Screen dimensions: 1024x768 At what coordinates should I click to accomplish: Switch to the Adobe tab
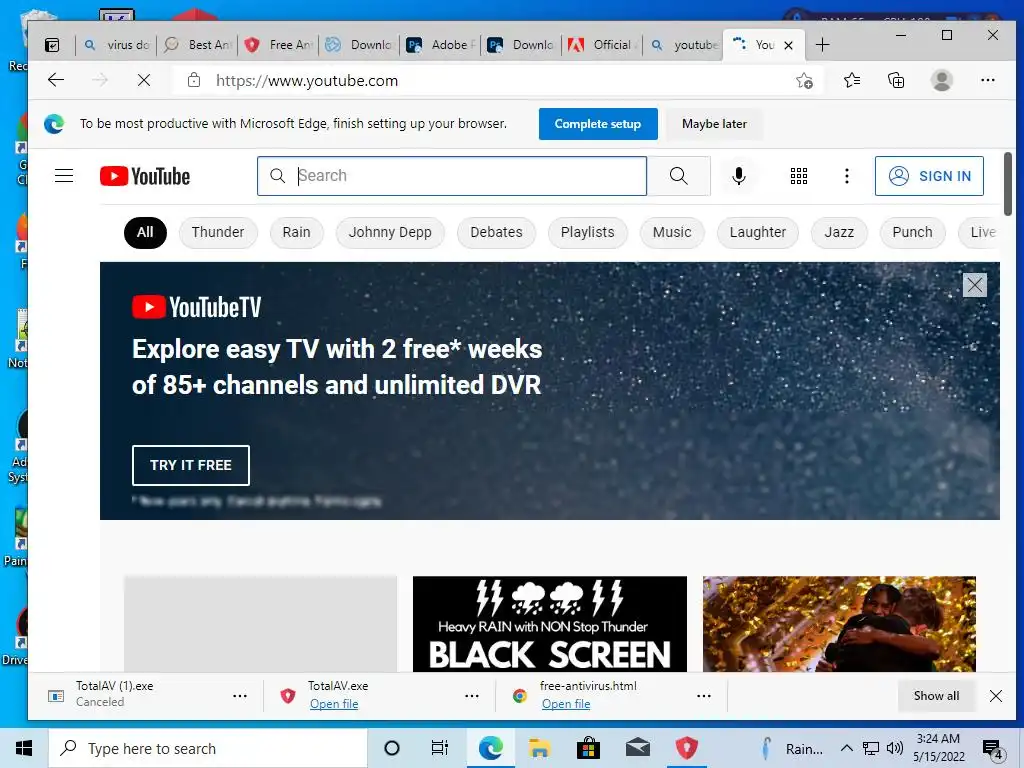(441, 45)
